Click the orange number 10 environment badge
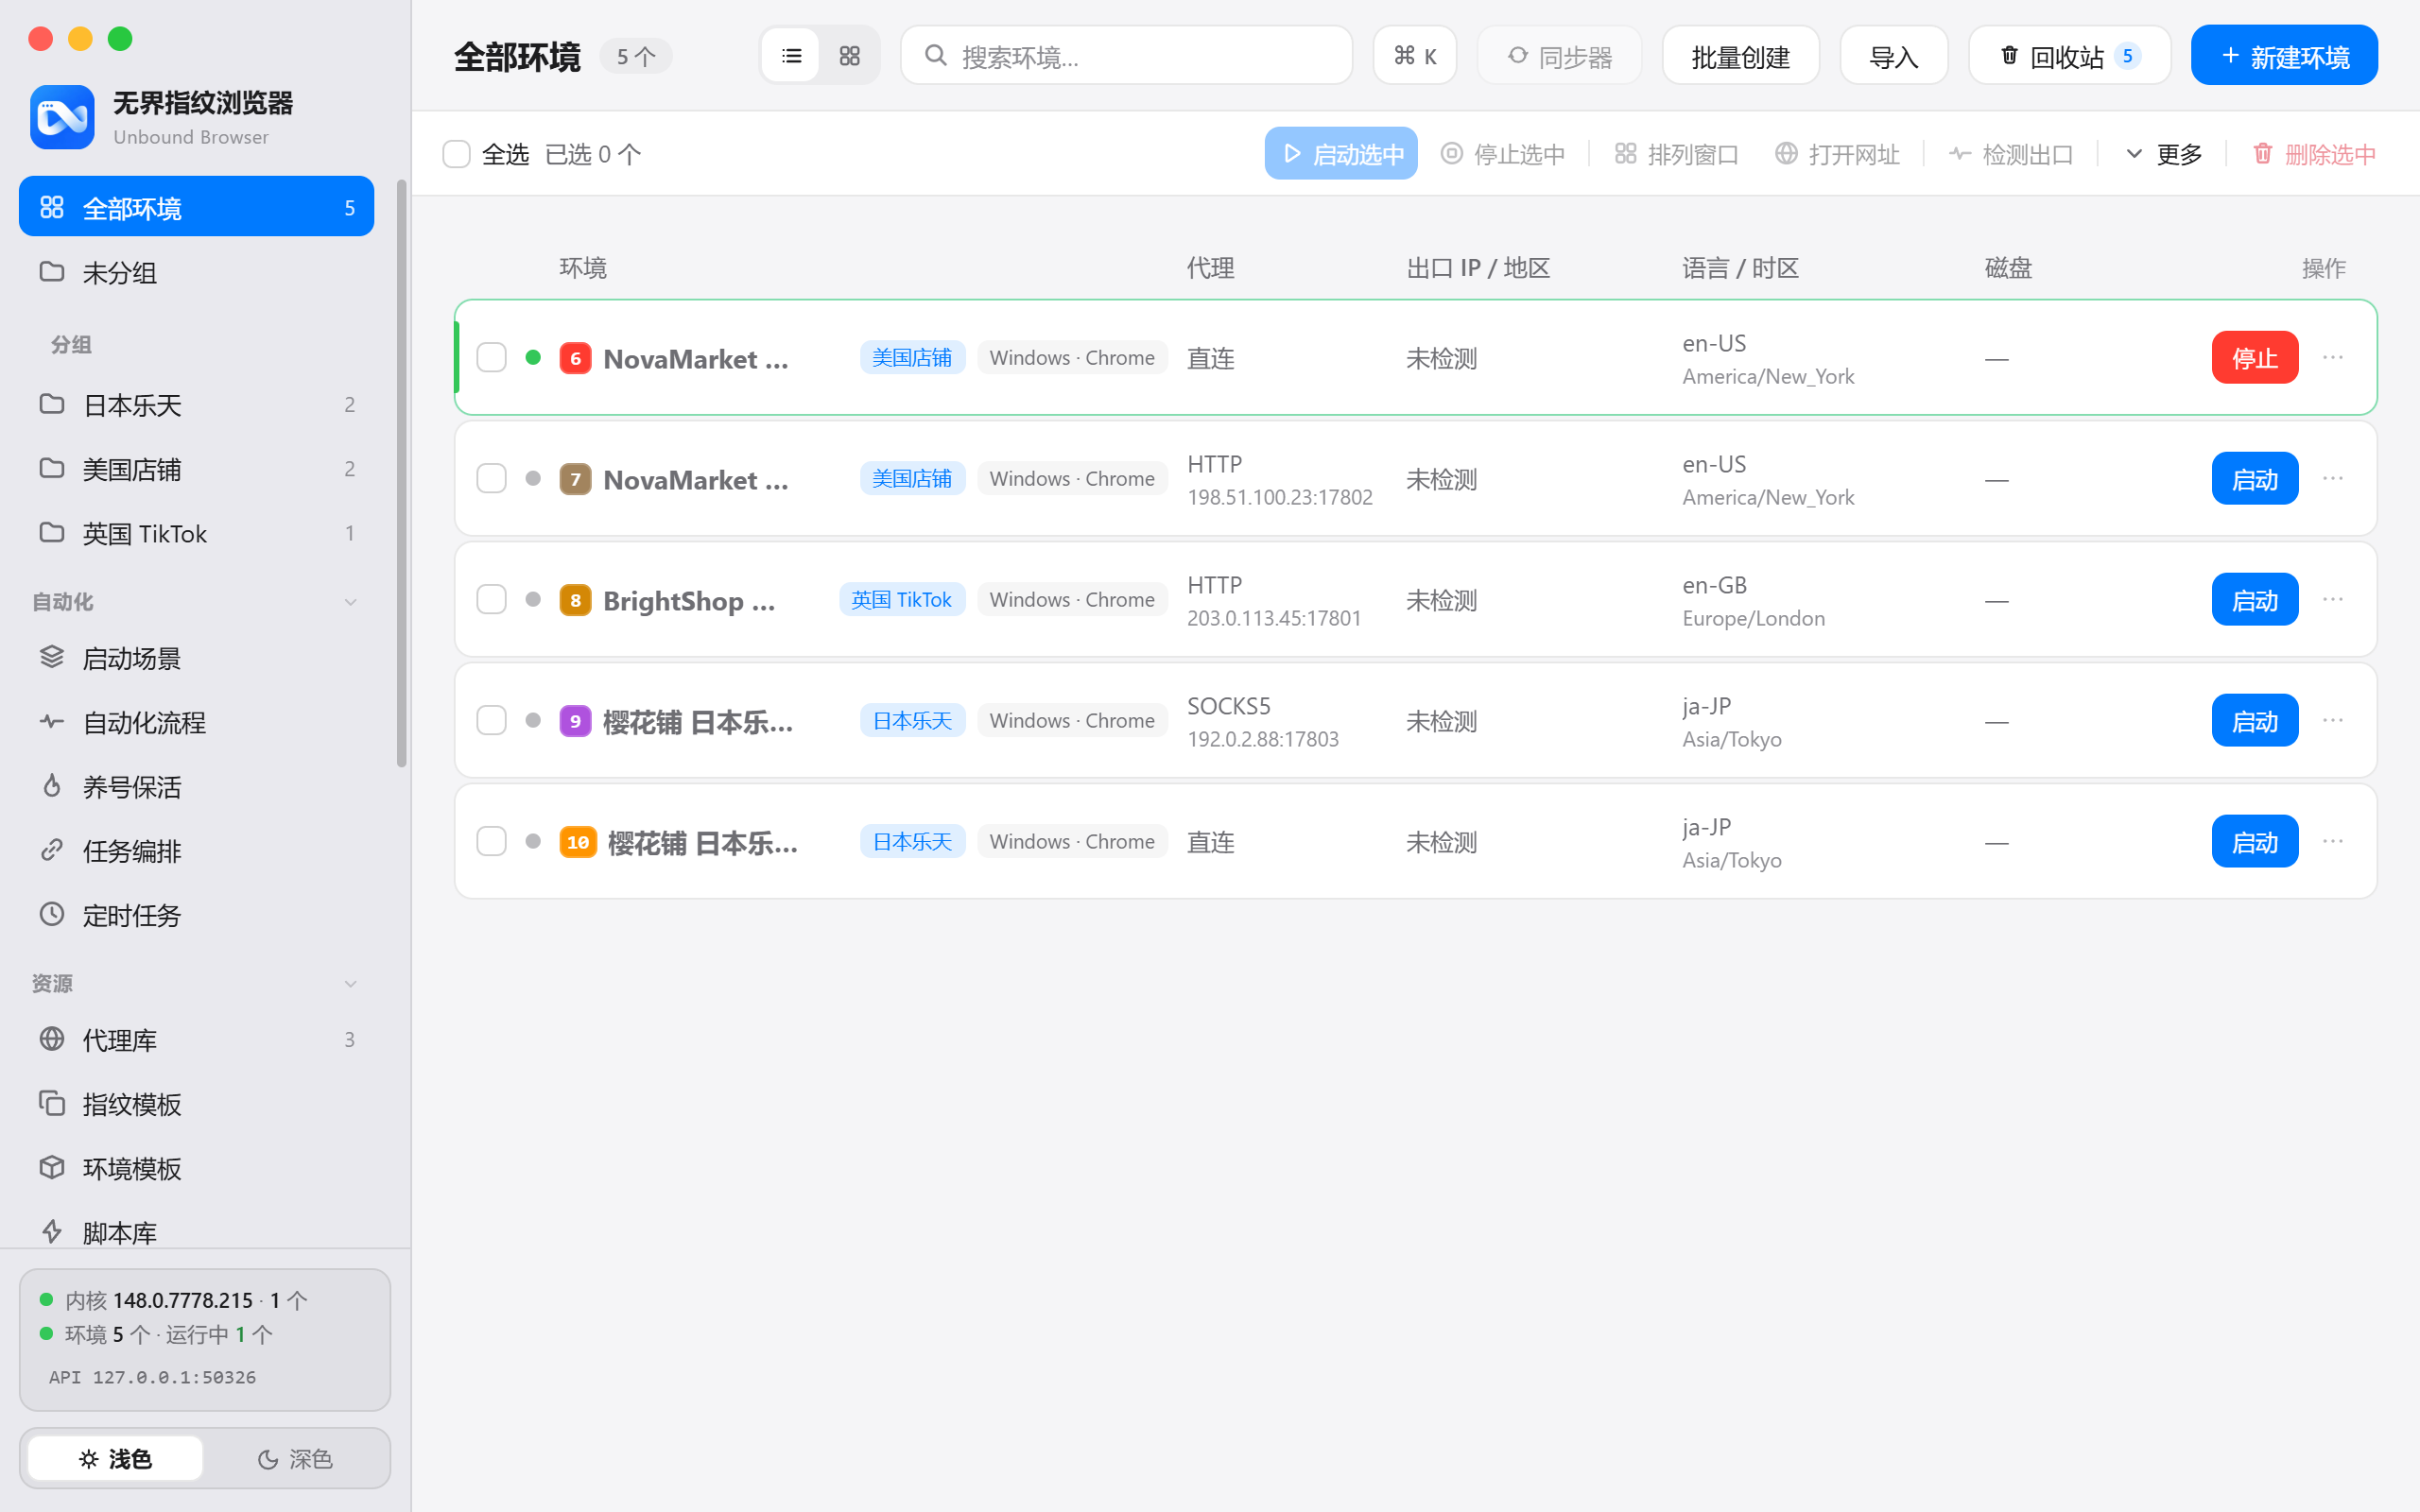The height and width of the screenshot is (1512, 2420). click(578, 842)
